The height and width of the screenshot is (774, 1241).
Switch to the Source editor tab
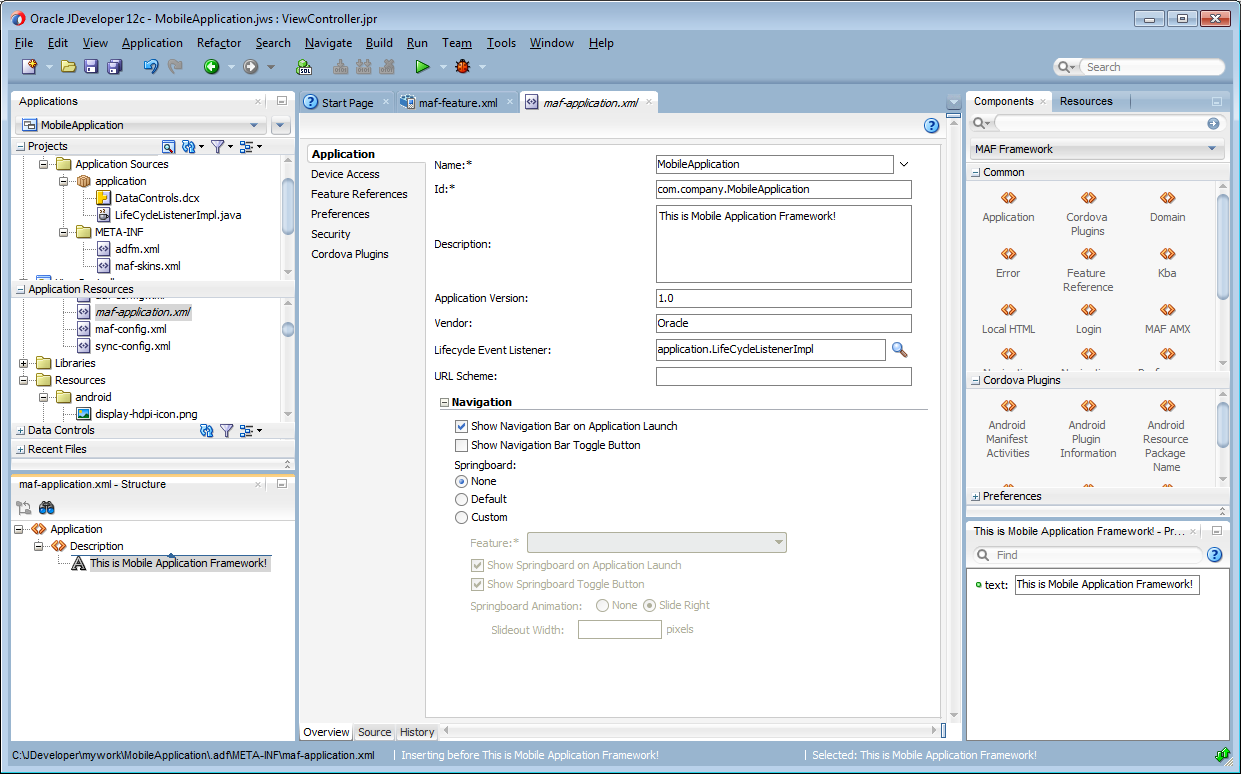(375, 732)
